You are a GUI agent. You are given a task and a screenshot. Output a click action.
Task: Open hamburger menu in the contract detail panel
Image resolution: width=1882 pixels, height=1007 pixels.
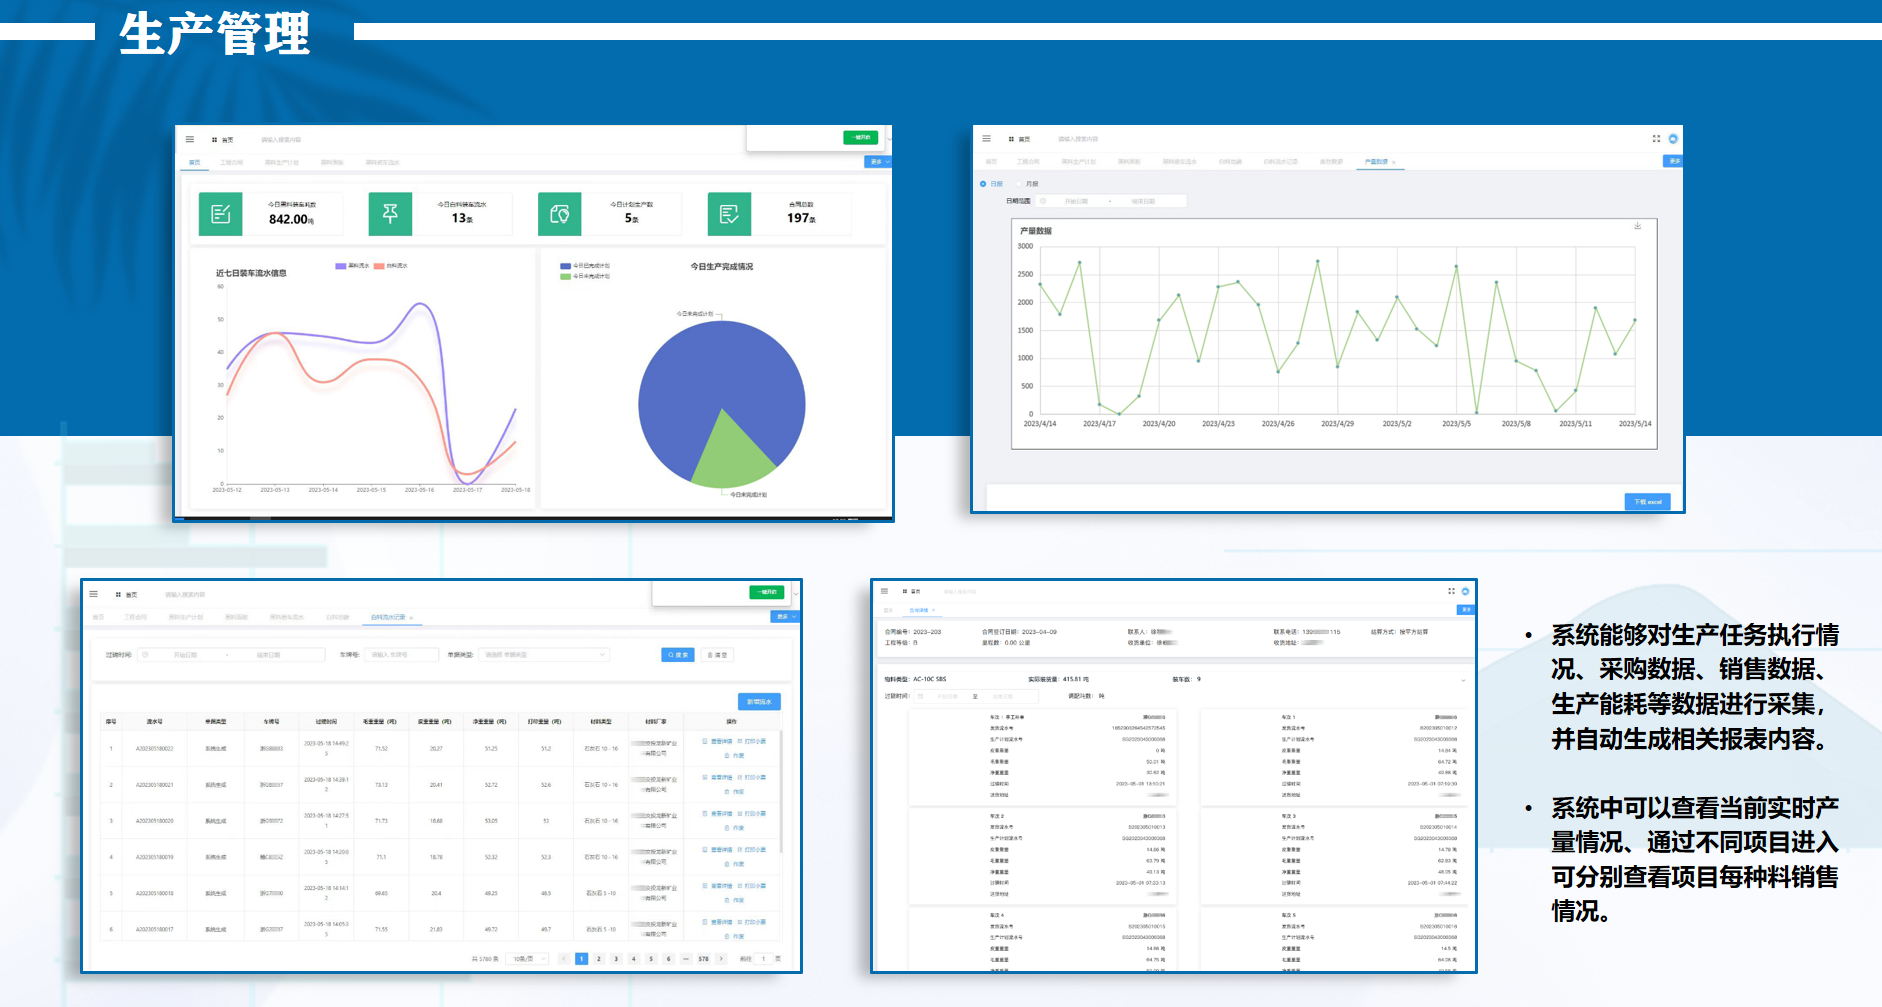click(884, 591)
